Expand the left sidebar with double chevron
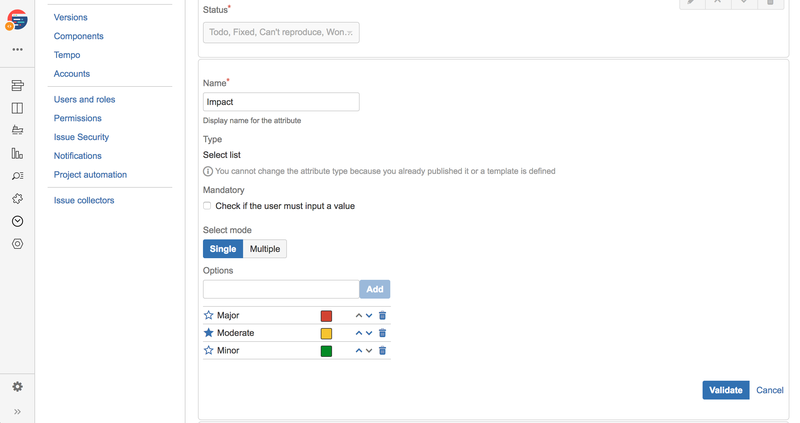The width and height of the screenshot is (800, 423). click(x=17, y=411)
